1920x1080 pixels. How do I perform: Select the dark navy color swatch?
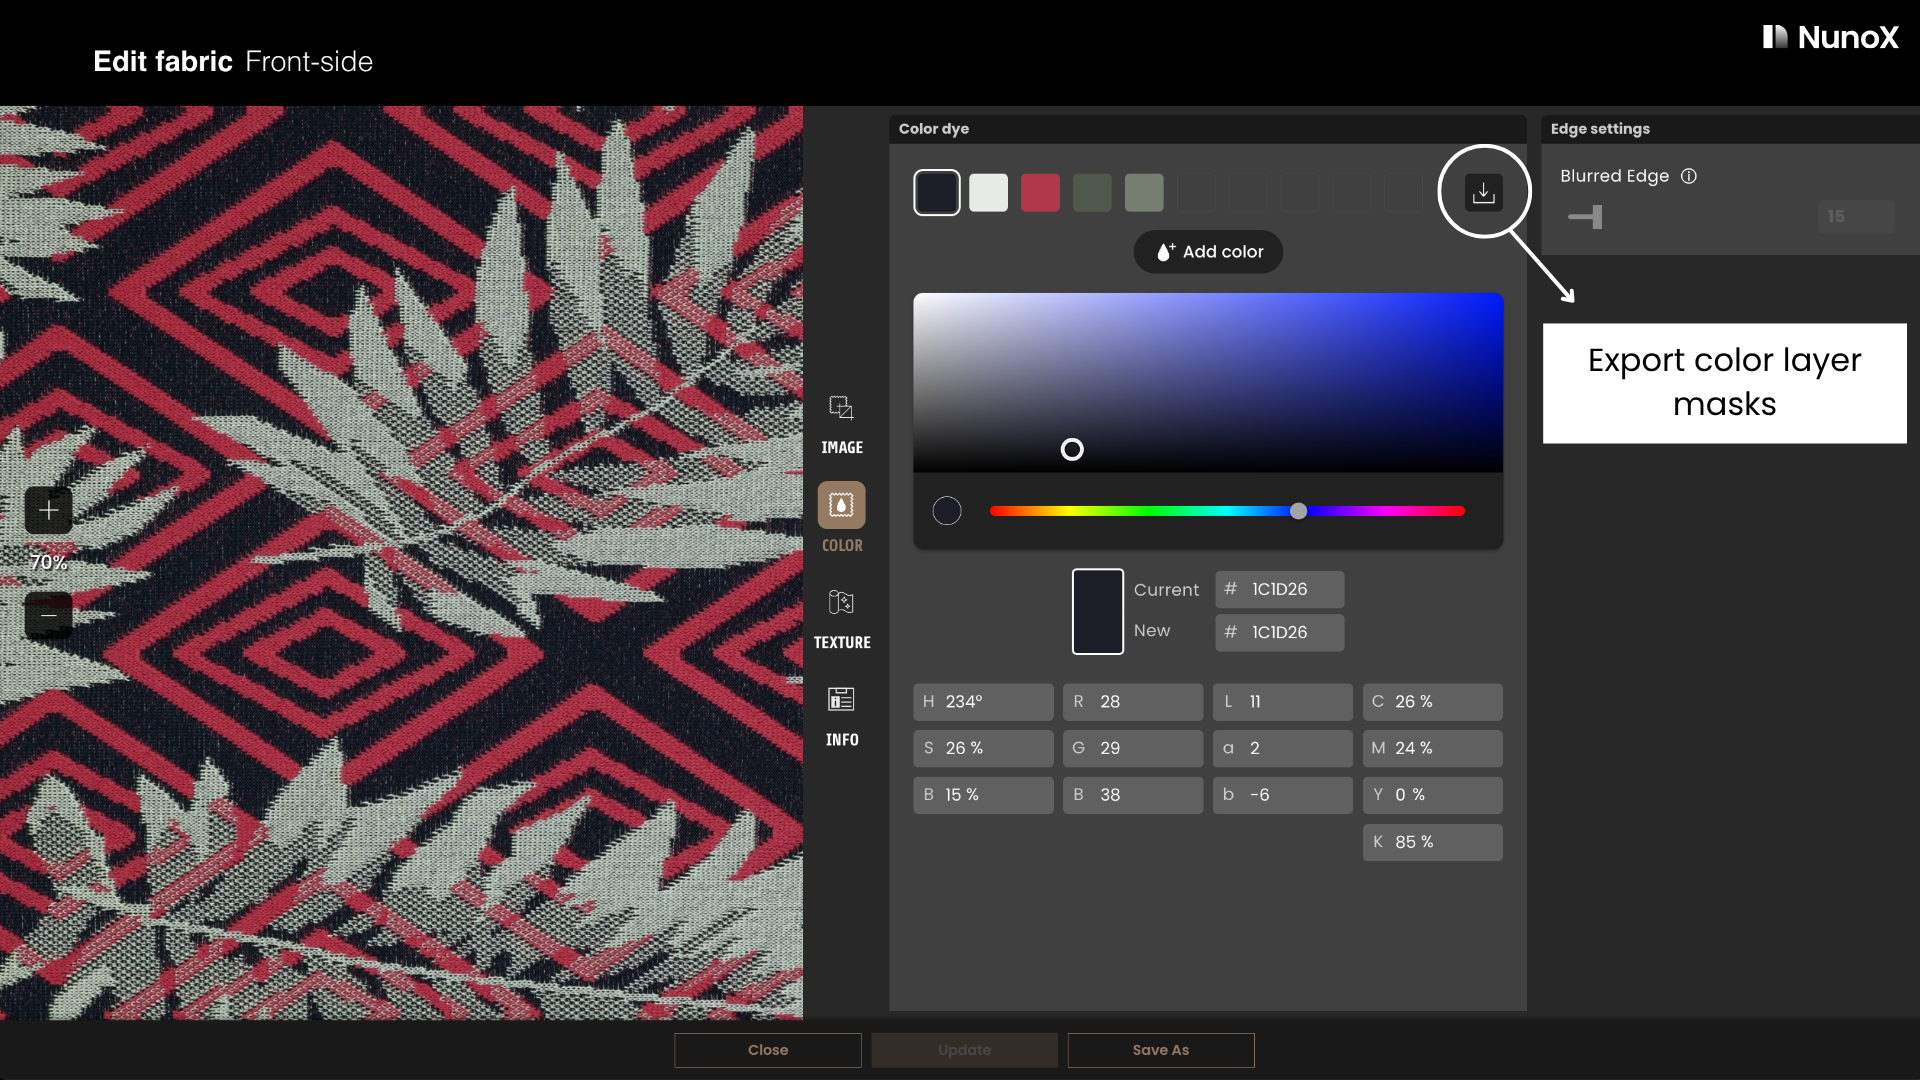[937, 193]
